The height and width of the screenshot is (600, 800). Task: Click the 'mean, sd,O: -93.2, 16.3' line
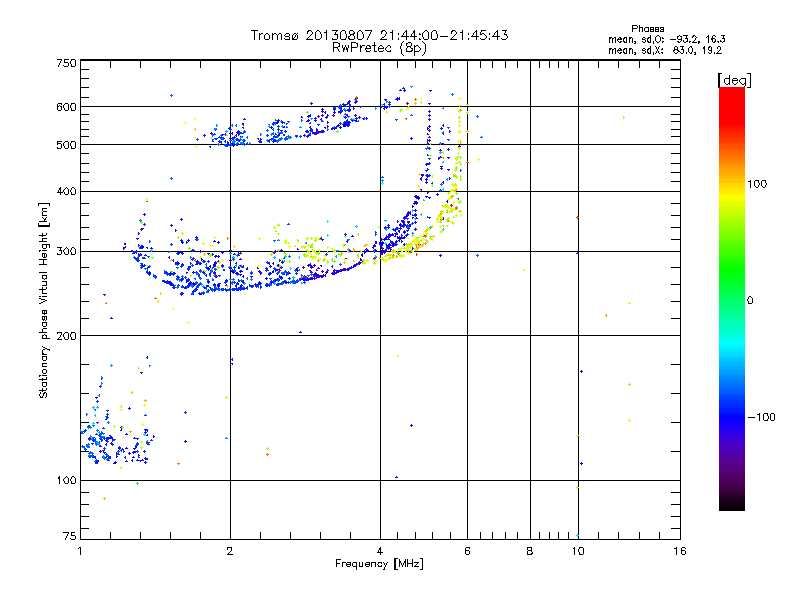(x=667, y=39)
